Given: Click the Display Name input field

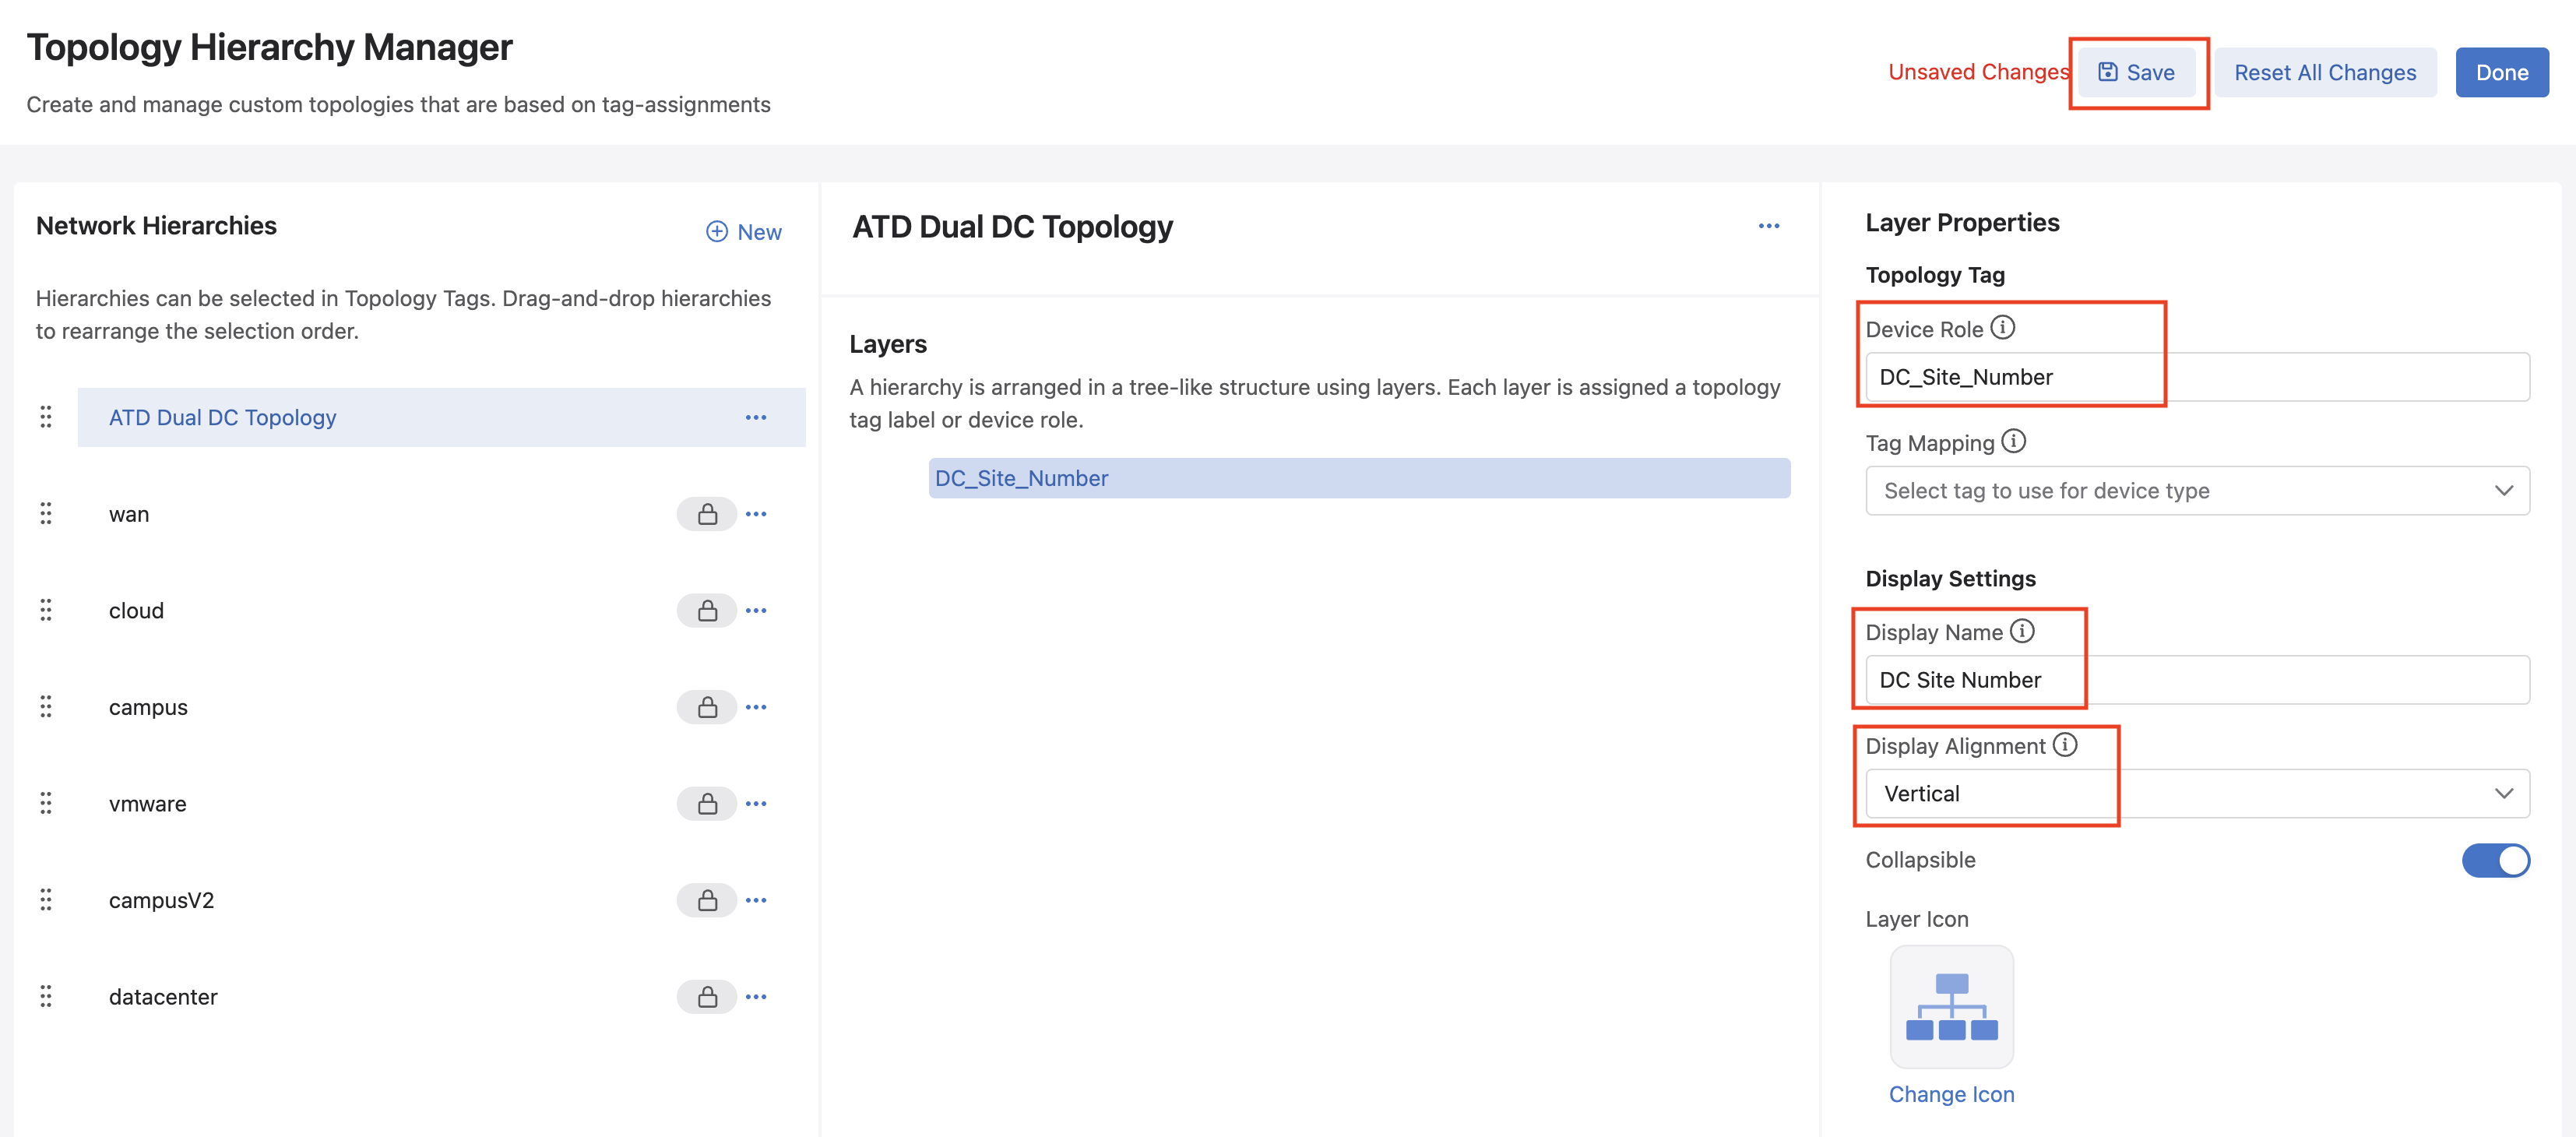Looking at the screenshot, I should pos(2197,681).
